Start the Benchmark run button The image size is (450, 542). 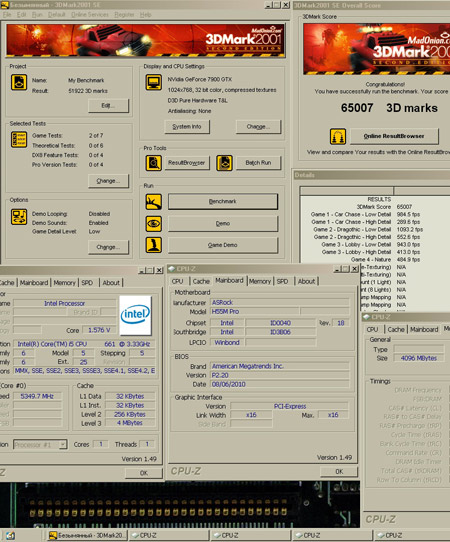[x=223, y=202]
